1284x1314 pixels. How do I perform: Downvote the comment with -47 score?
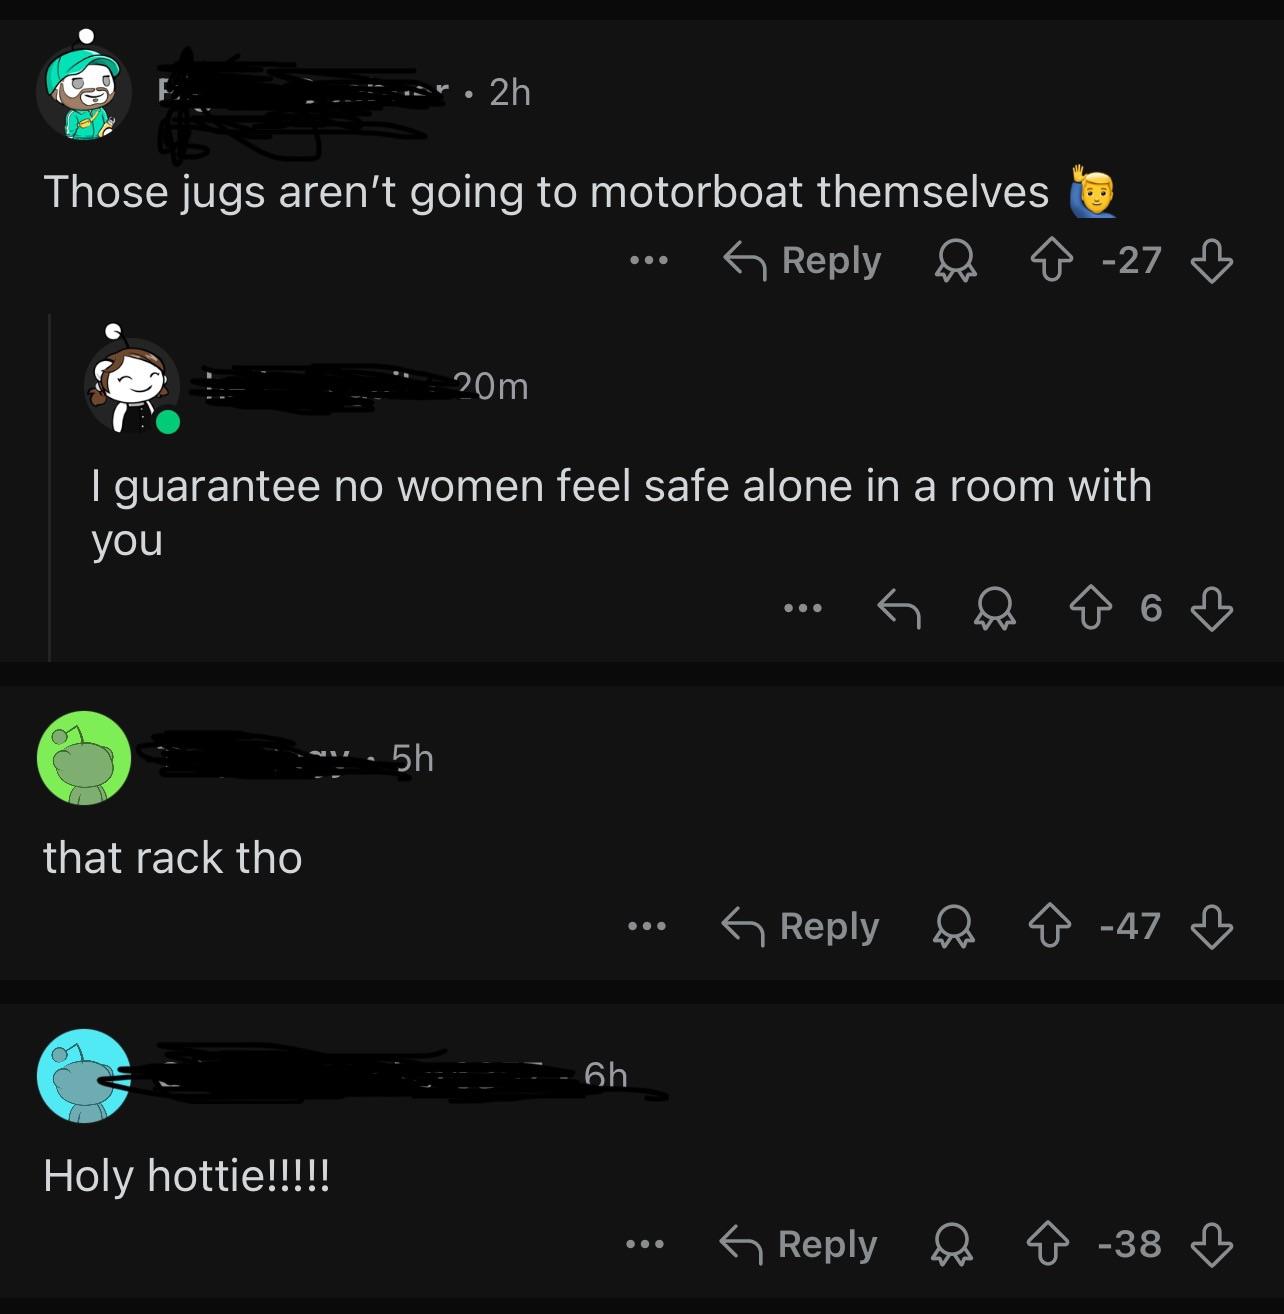[x=1211, y=927]
